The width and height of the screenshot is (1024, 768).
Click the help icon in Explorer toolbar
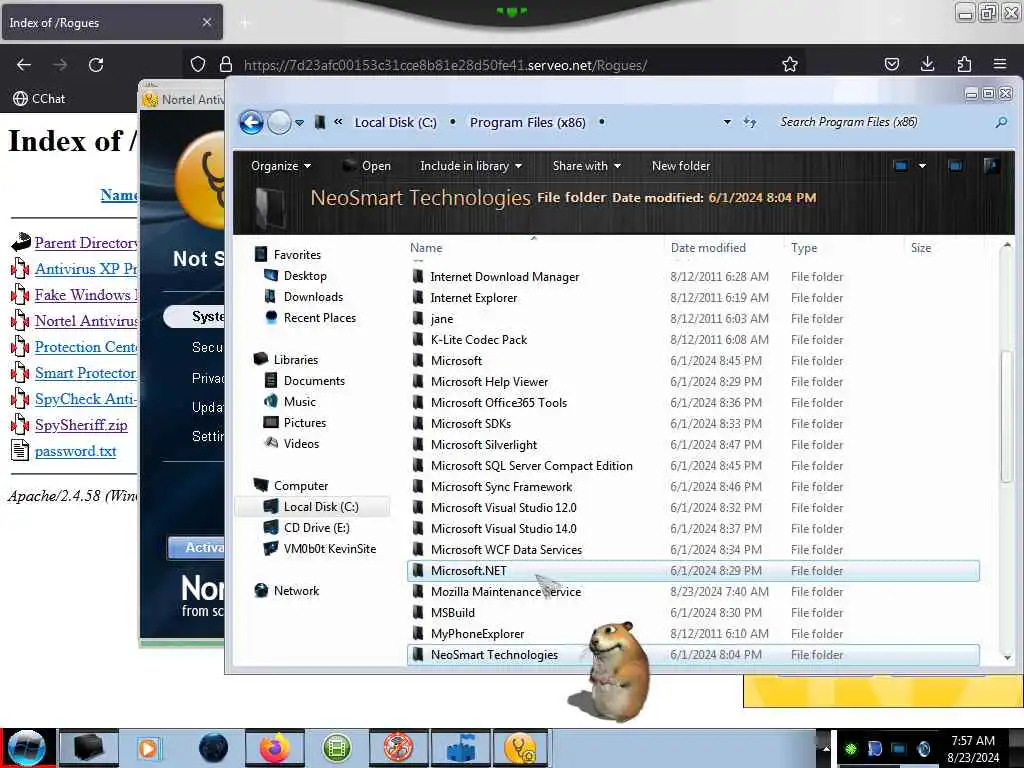pos(991,166)
